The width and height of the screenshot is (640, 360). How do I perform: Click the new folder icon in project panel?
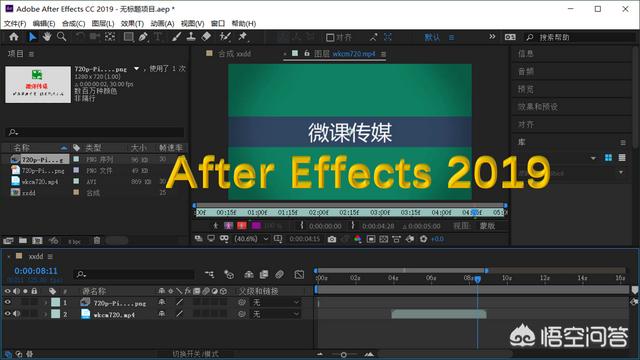click(x=23, y=241)
